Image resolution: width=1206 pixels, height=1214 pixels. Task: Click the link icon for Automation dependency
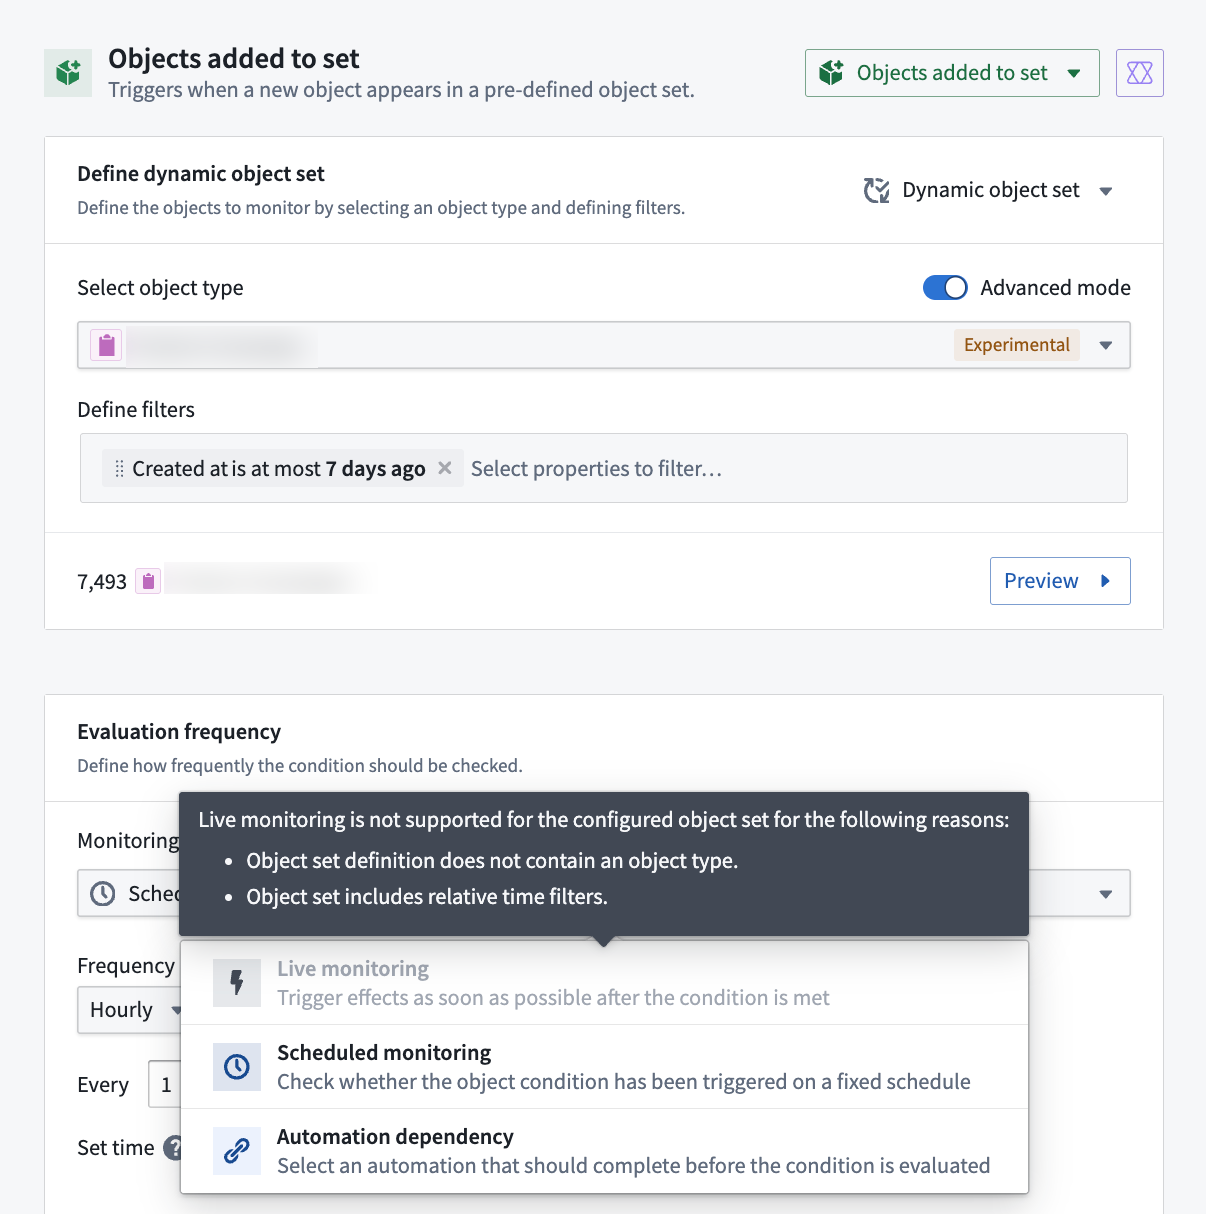click(x=237, y=1151)
